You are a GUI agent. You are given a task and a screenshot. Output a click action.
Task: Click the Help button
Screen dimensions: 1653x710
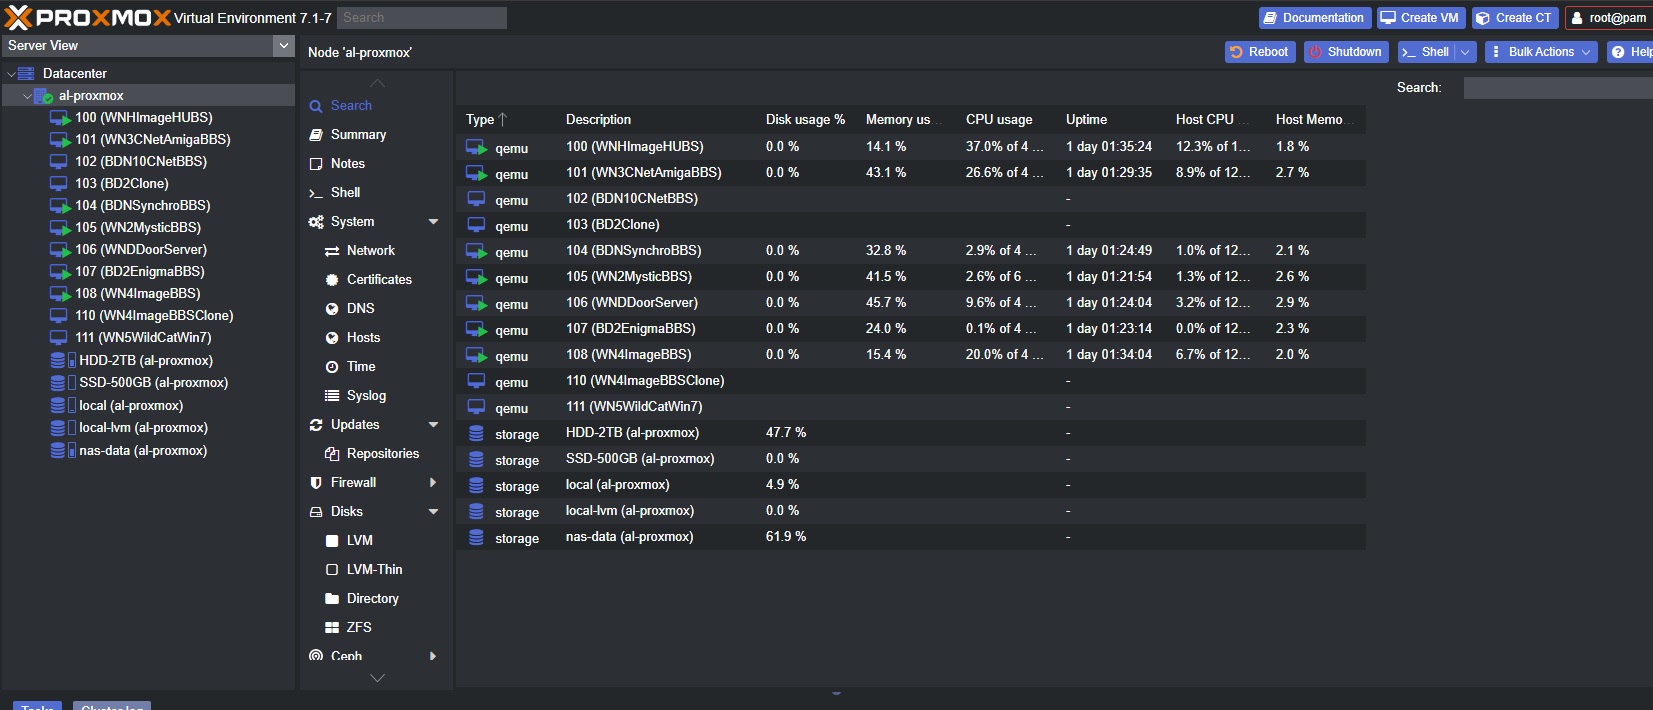[1632, 52]
